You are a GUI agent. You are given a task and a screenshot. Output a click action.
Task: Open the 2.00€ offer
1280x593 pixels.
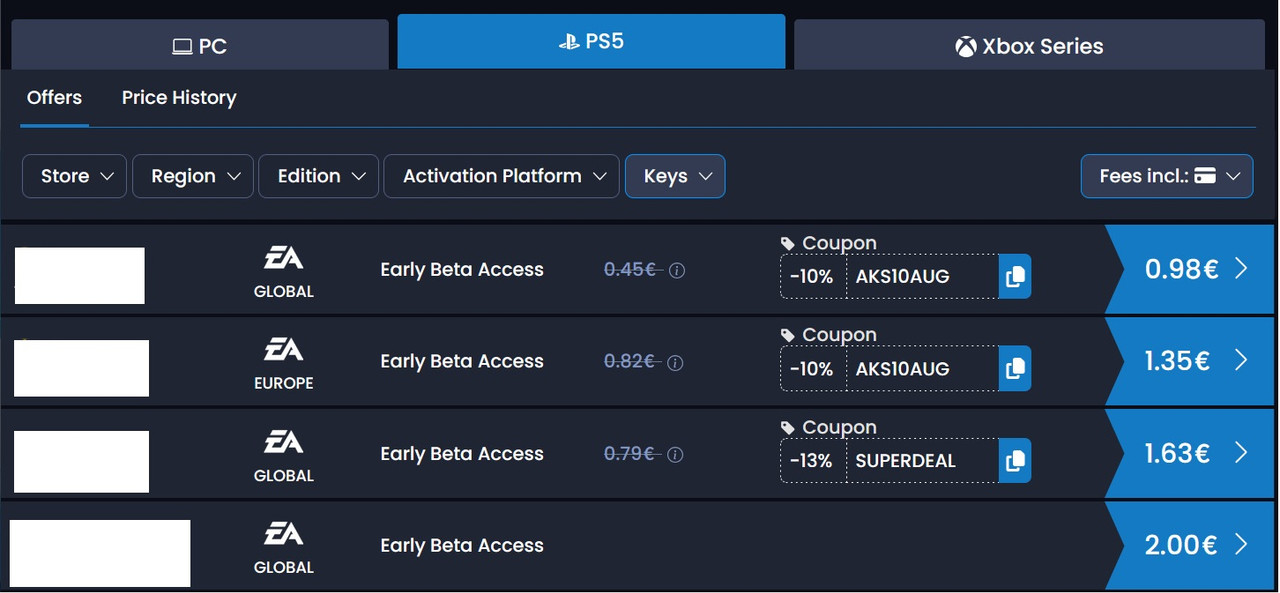point(1191,545)
